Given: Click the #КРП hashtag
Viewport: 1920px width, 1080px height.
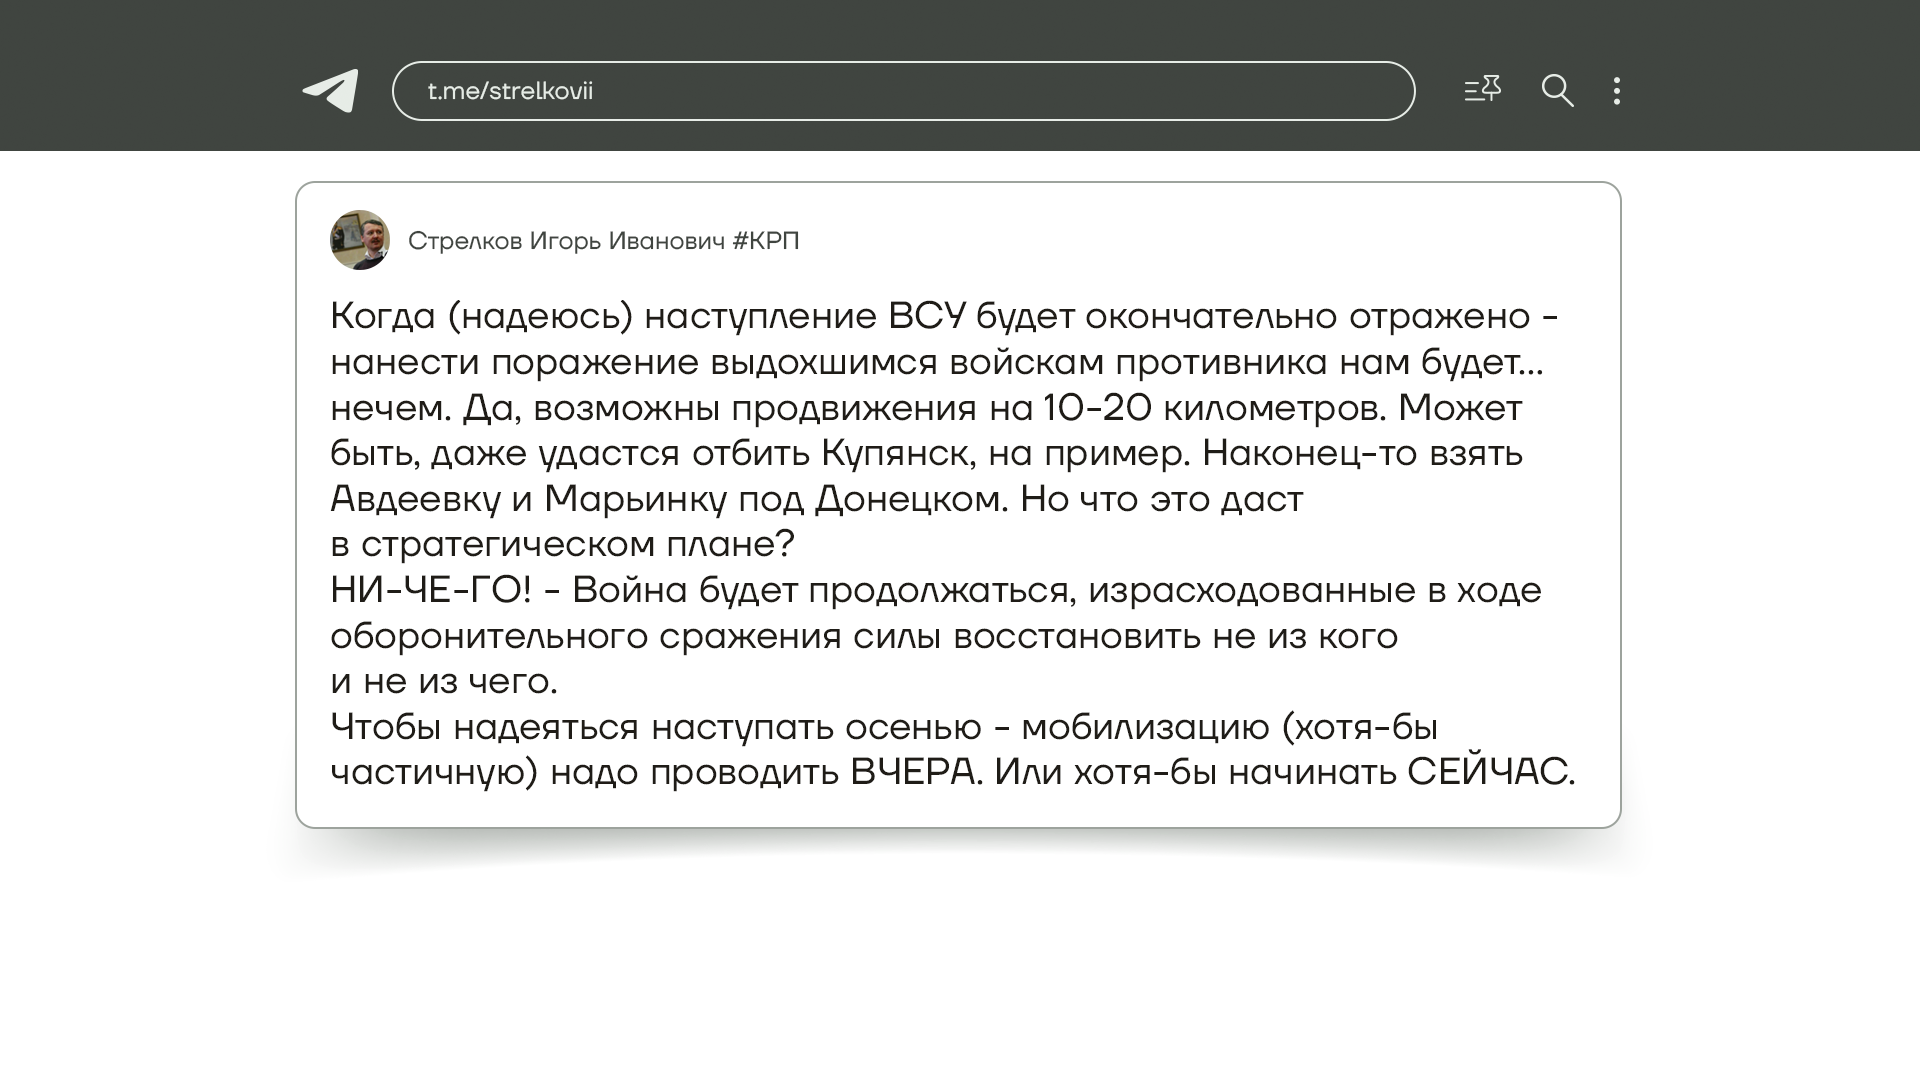Looking at the screenshot, I should point(766,241).
